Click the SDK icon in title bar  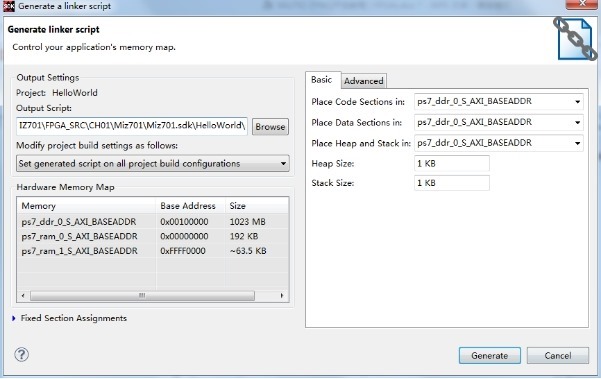[8, 6]
